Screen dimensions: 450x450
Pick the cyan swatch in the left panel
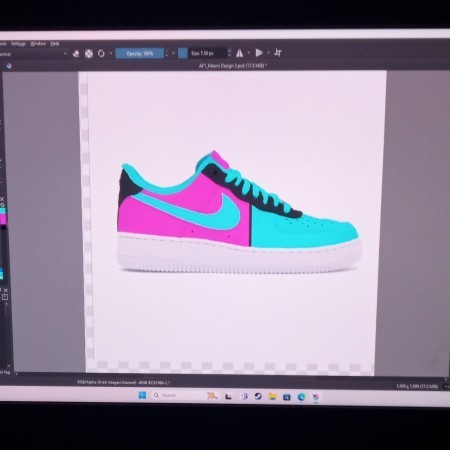[3, 211]
